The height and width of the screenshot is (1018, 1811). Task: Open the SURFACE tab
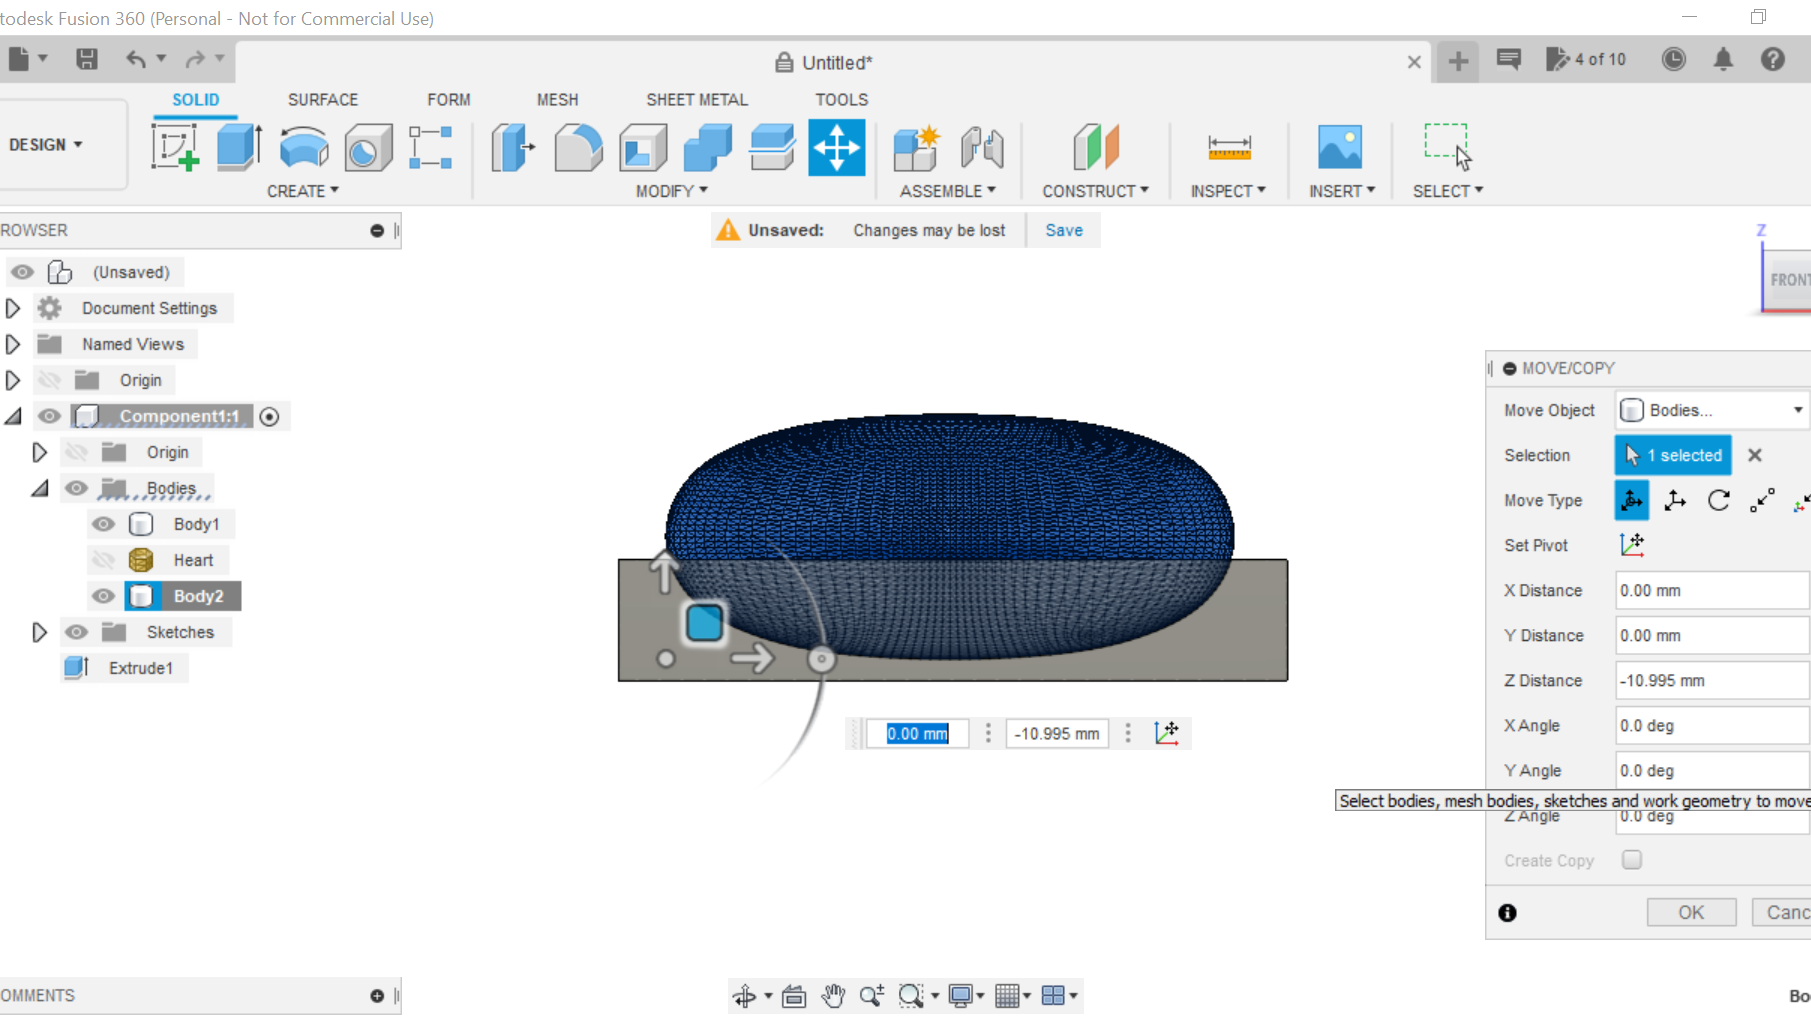tap(322, 99)
